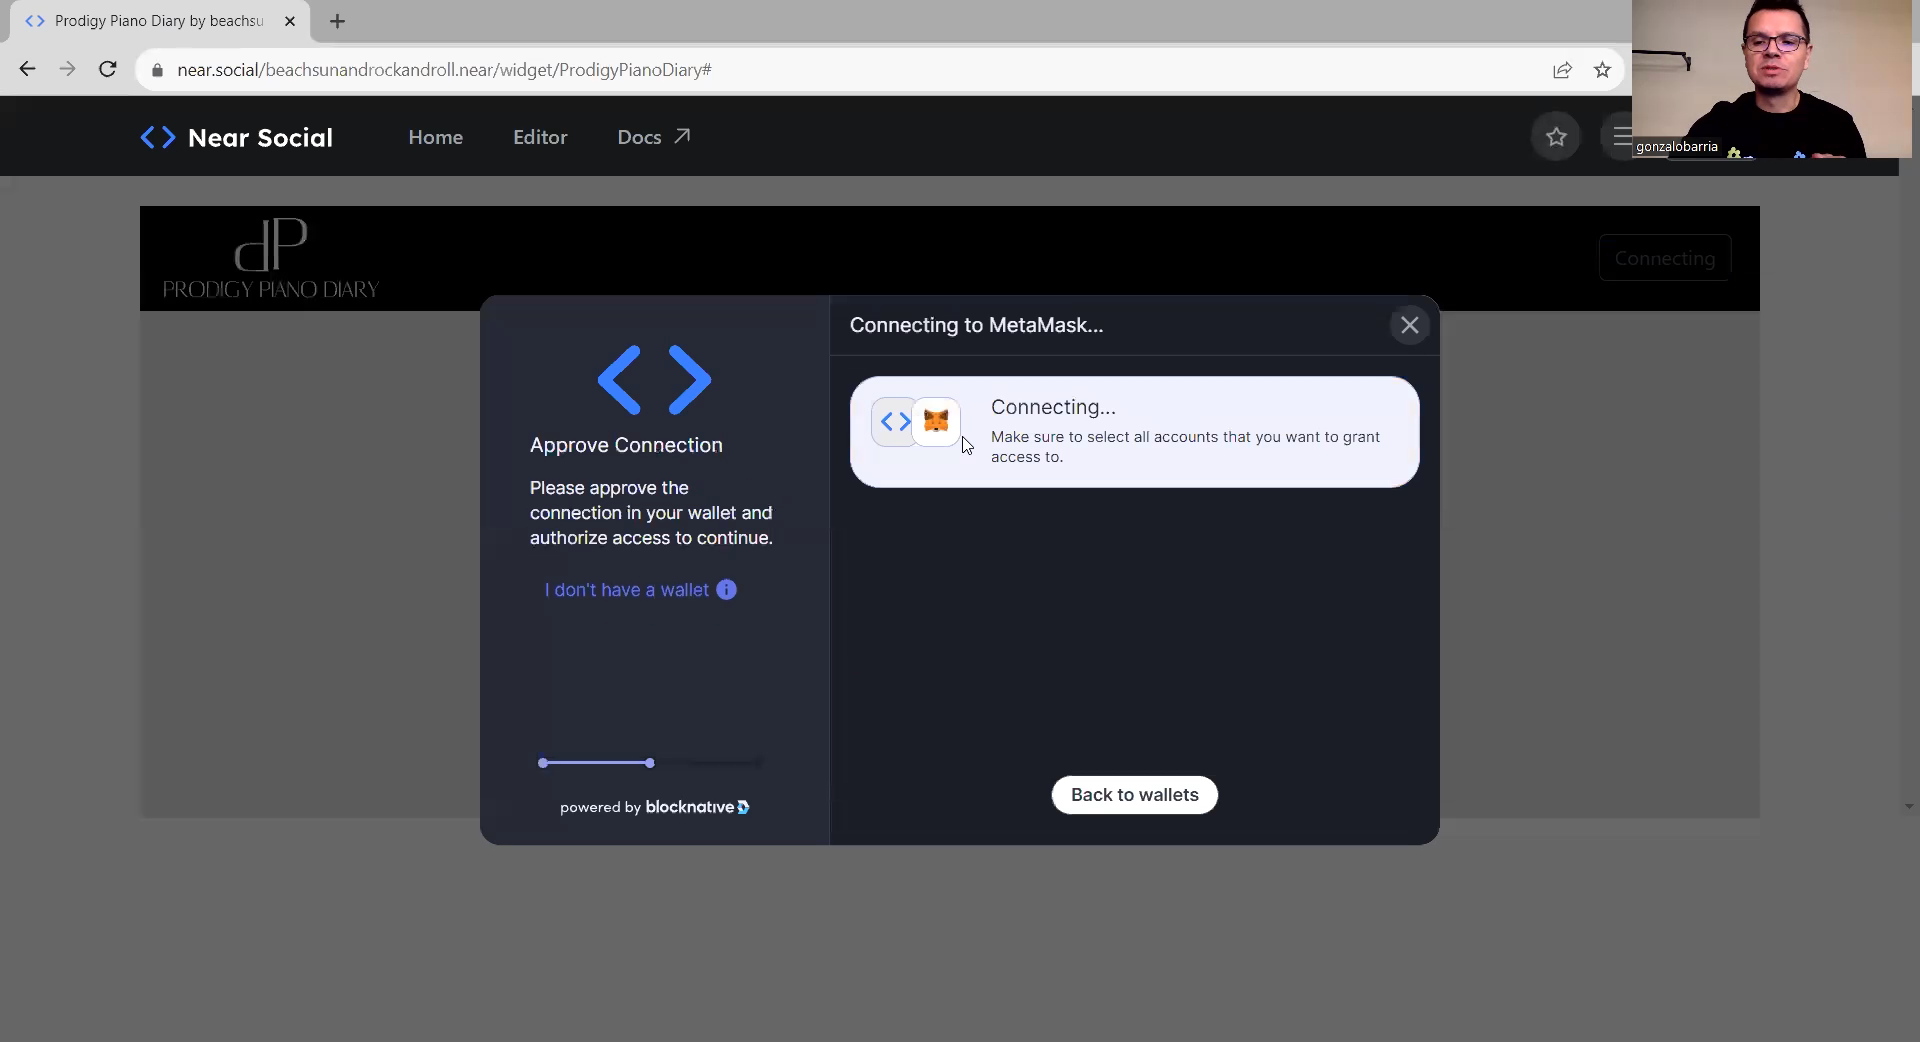Click the scrollbar down arrow at right edge
Viewport: 1920px width, 1042px height.
coord(1909,806)
